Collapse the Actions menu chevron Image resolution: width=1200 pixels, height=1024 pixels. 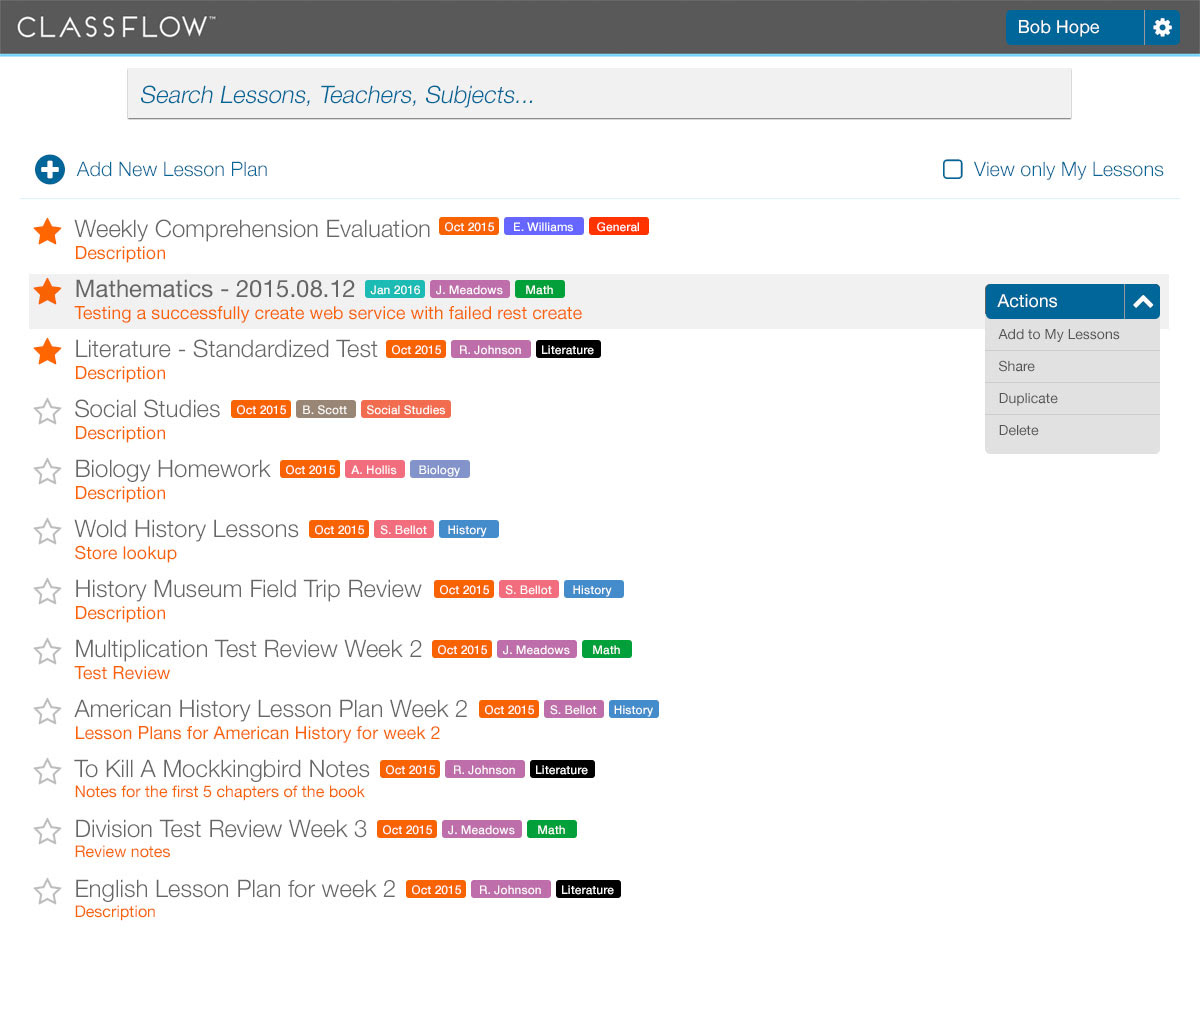coord(1142,301)
